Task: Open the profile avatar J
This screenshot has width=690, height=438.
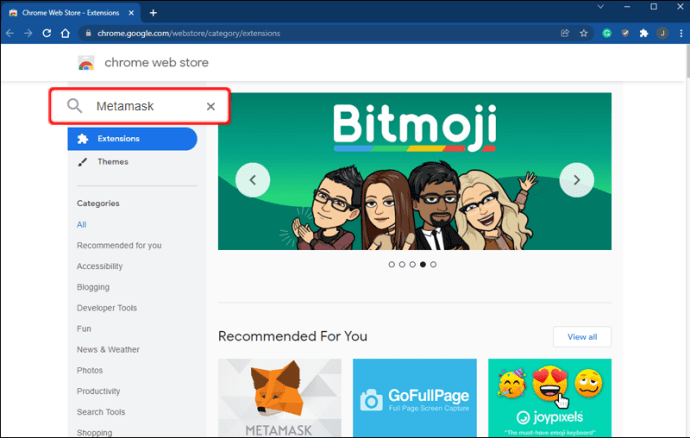Action: click(662, 33)
